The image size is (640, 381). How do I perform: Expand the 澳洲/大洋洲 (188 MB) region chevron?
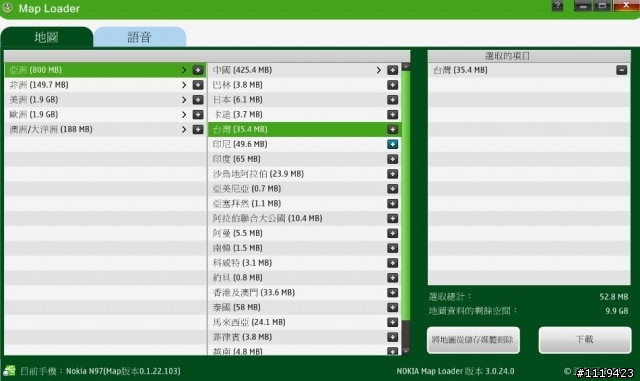point(184,129)
